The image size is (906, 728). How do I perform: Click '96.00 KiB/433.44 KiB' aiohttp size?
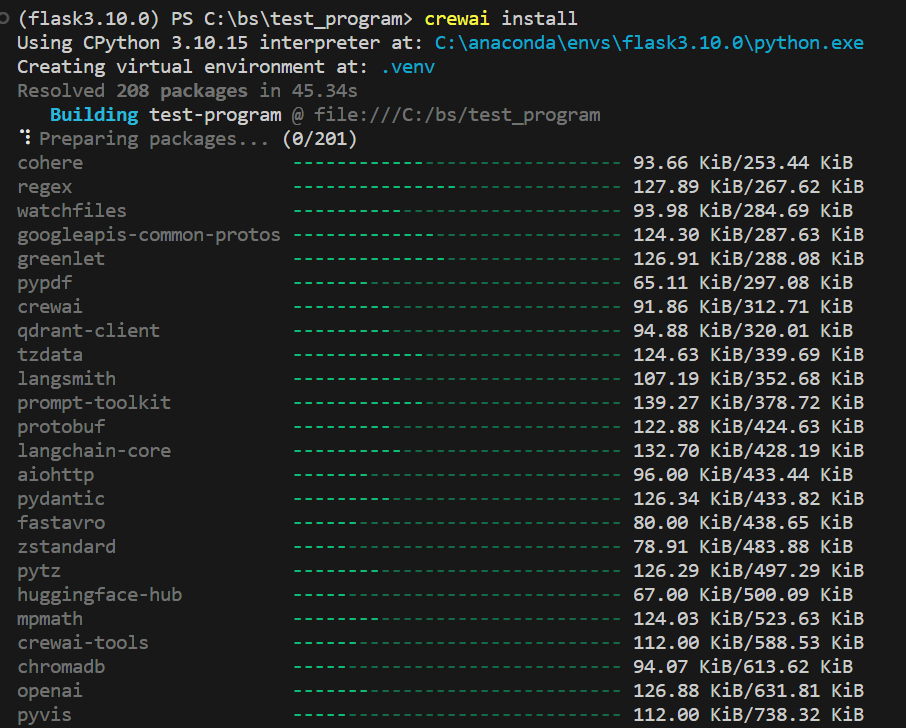743,475
